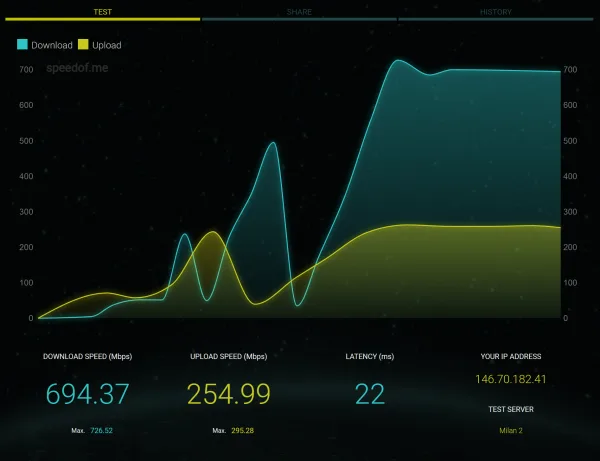Click the max download value 726.52
Viewport: 600px width, 461px height.
pos(101,430)
